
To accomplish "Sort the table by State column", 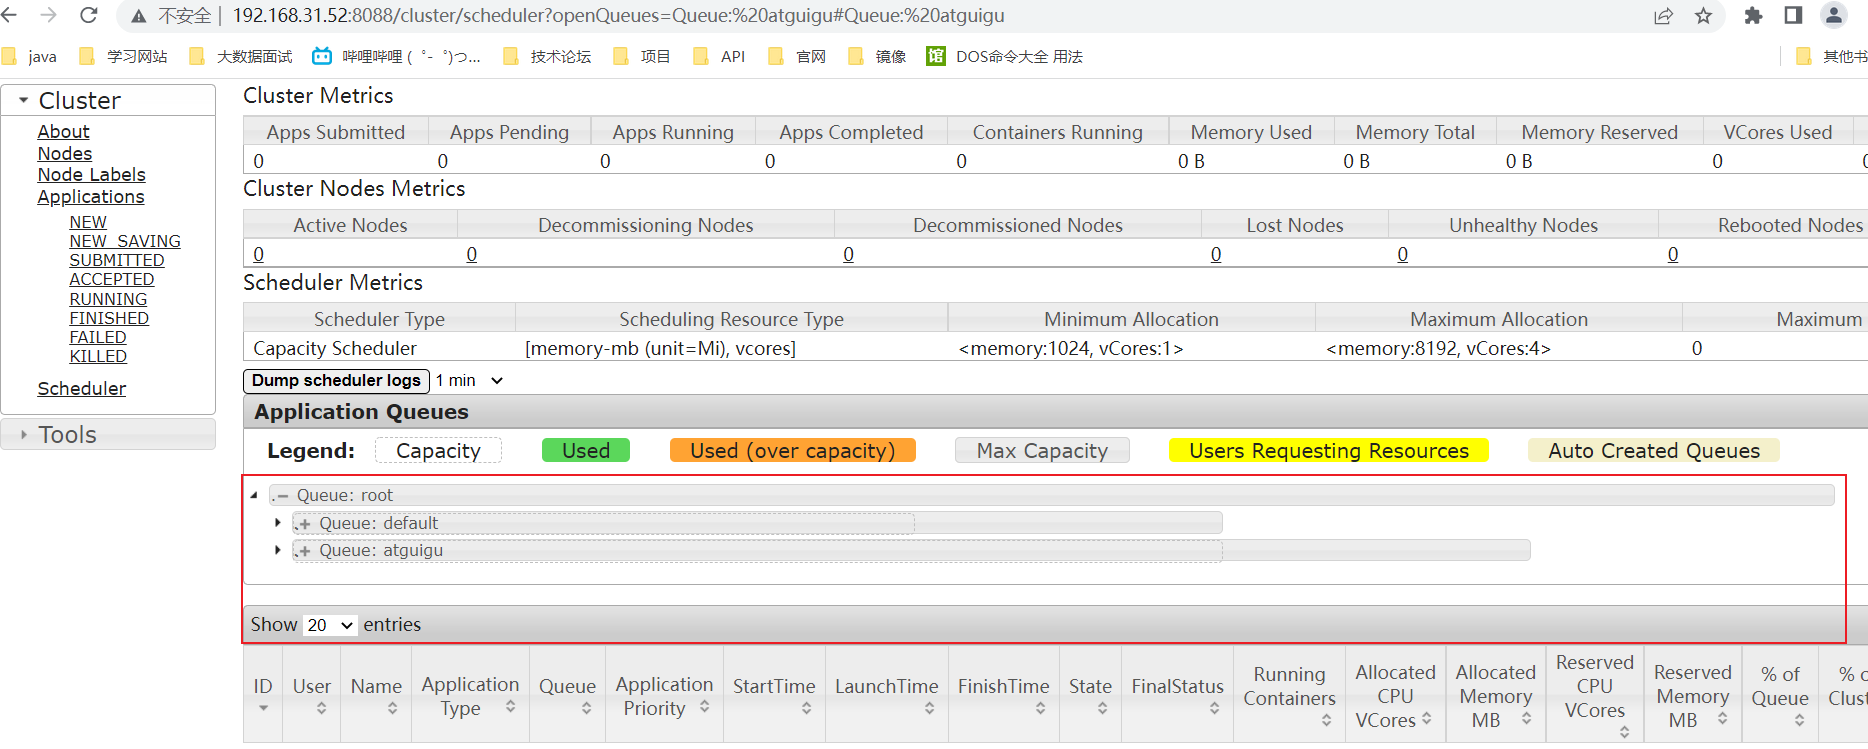I will 1090,695.
